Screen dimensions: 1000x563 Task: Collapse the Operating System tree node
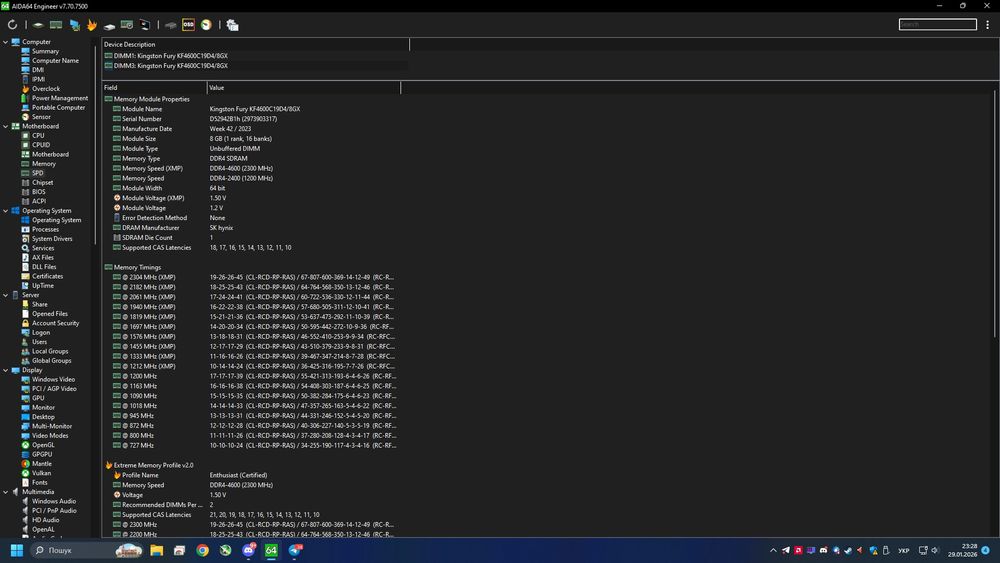5,211
